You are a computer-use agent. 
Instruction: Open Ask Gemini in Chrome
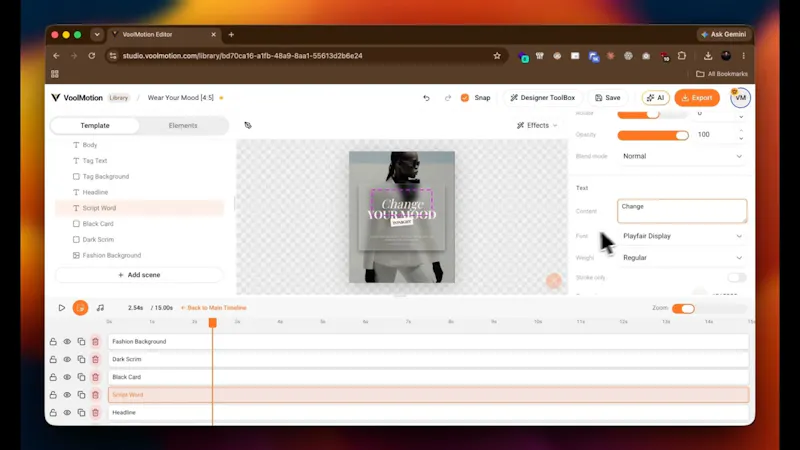[x=724, y=35]
